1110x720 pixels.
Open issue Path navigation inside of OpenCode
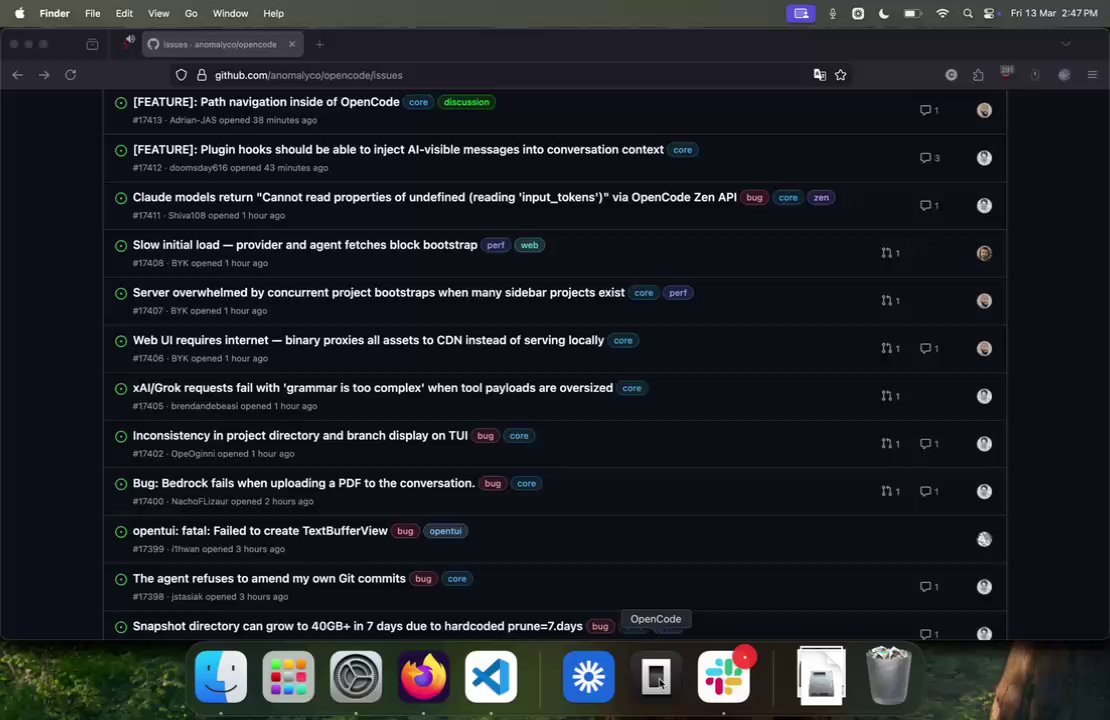pyautogui.click(x=266, y=102)
